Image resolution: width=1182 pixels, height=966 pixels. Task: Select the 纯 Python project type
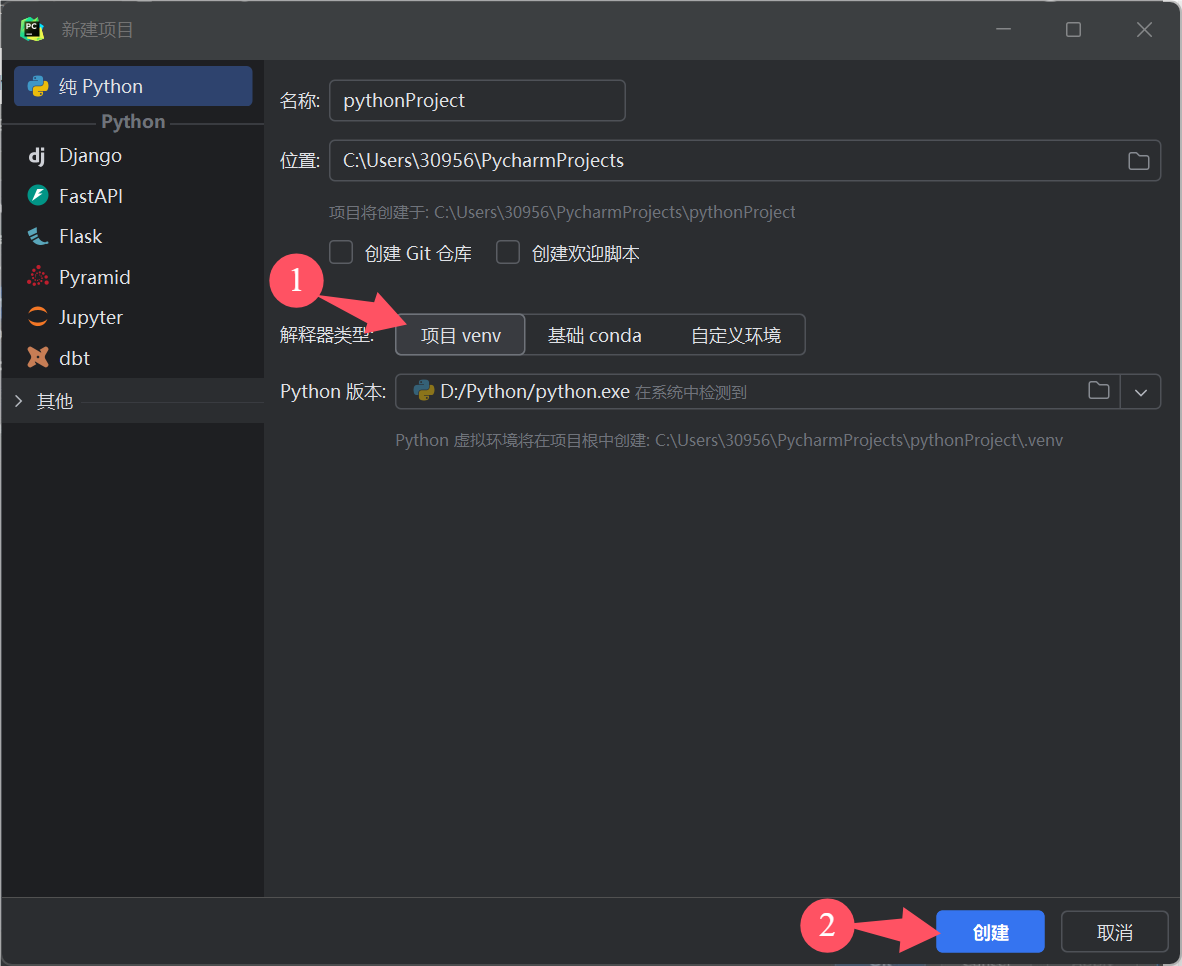[x=133, y=86]
